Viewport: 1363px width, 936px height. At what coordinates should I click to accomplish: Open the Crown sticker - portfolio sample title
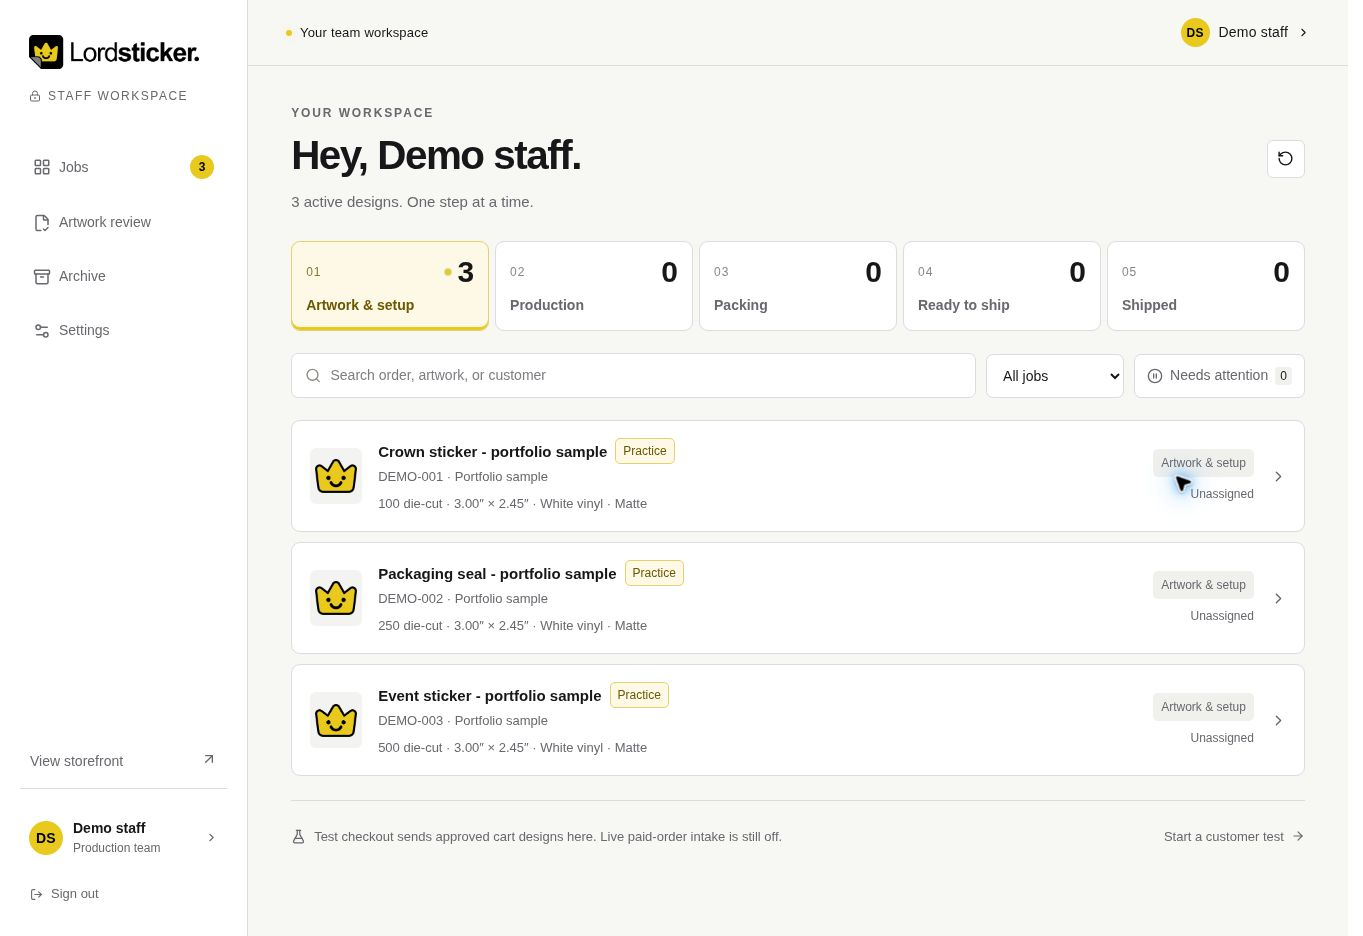(x=492, y=452)
